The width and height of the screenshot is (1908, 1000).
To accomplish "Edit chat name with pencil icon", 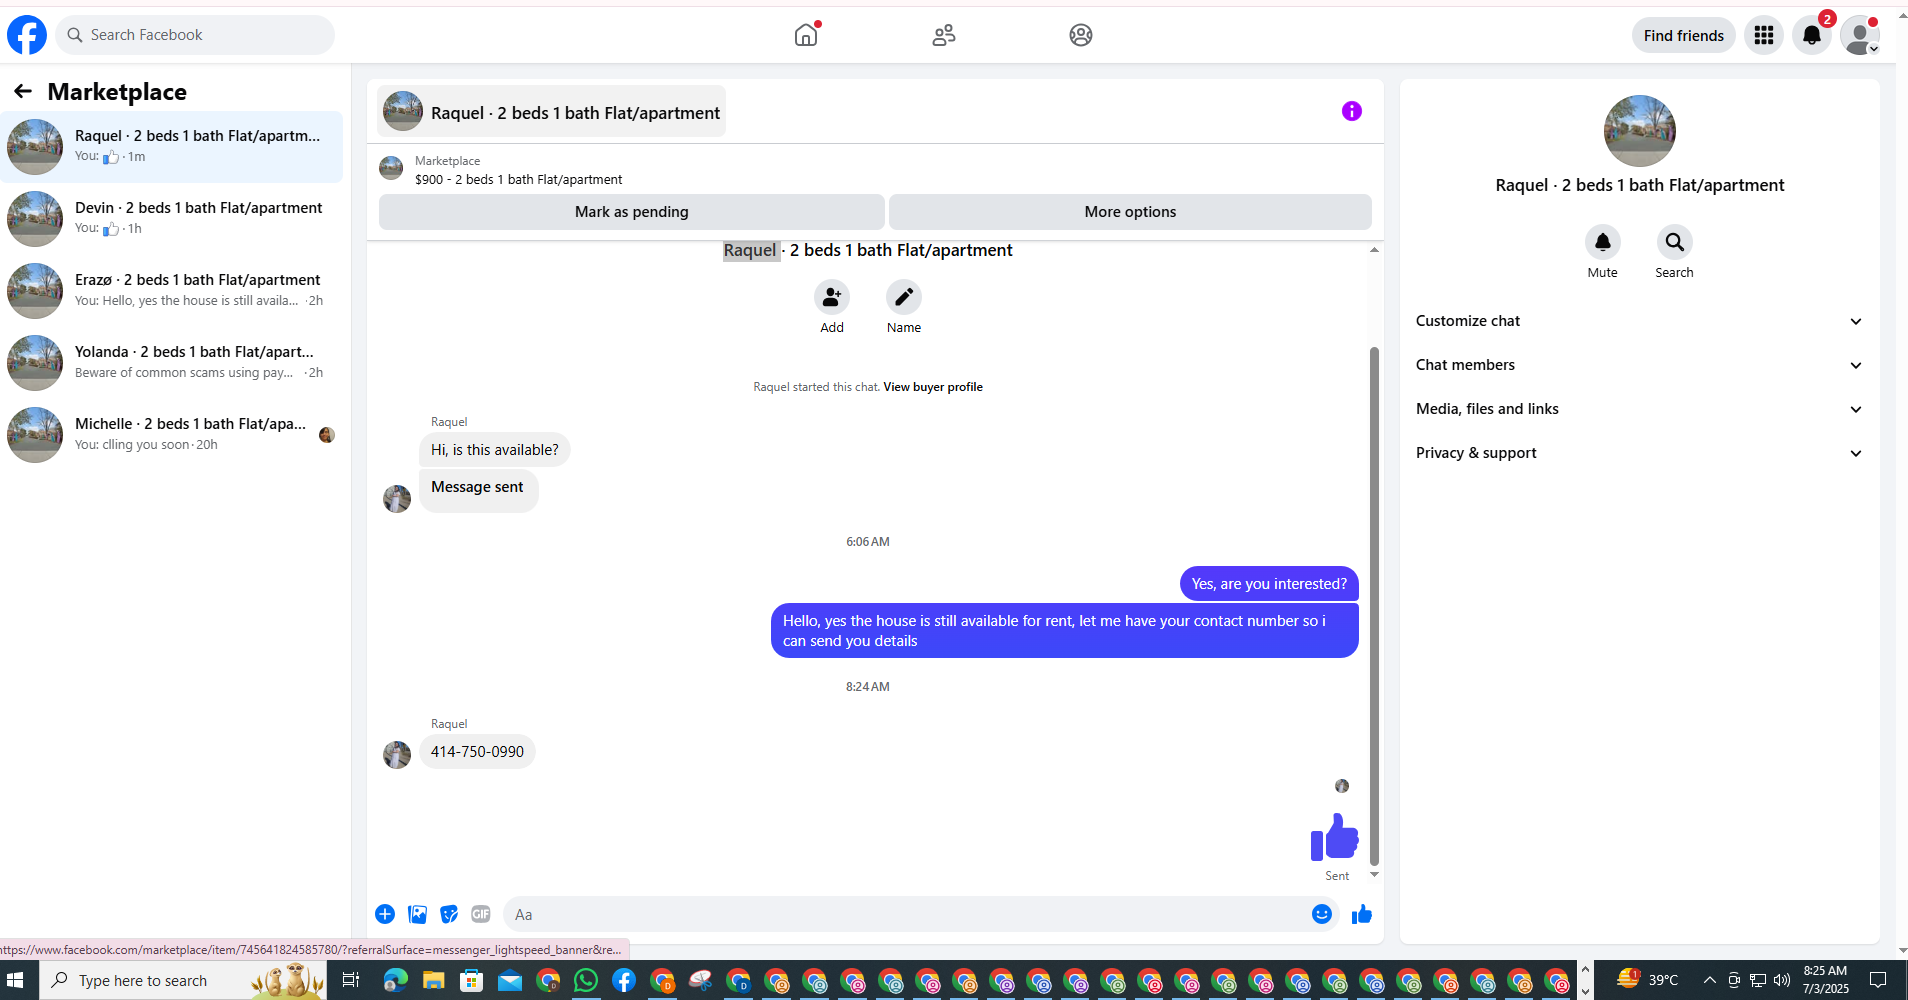I will coord(904,297).
